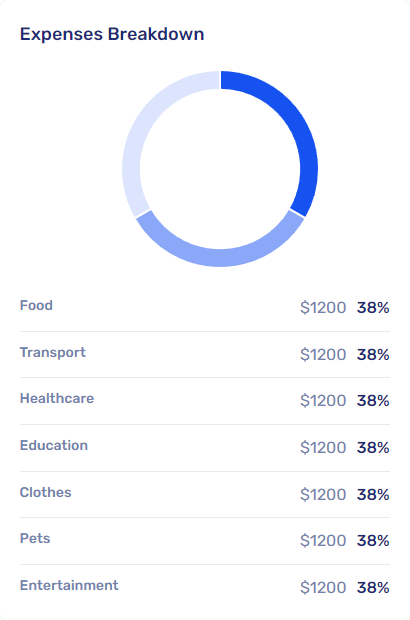This screenshot has height=620, width=410.
Task: Click the medium blue donut segment
Action: click(x=220, y=257)
